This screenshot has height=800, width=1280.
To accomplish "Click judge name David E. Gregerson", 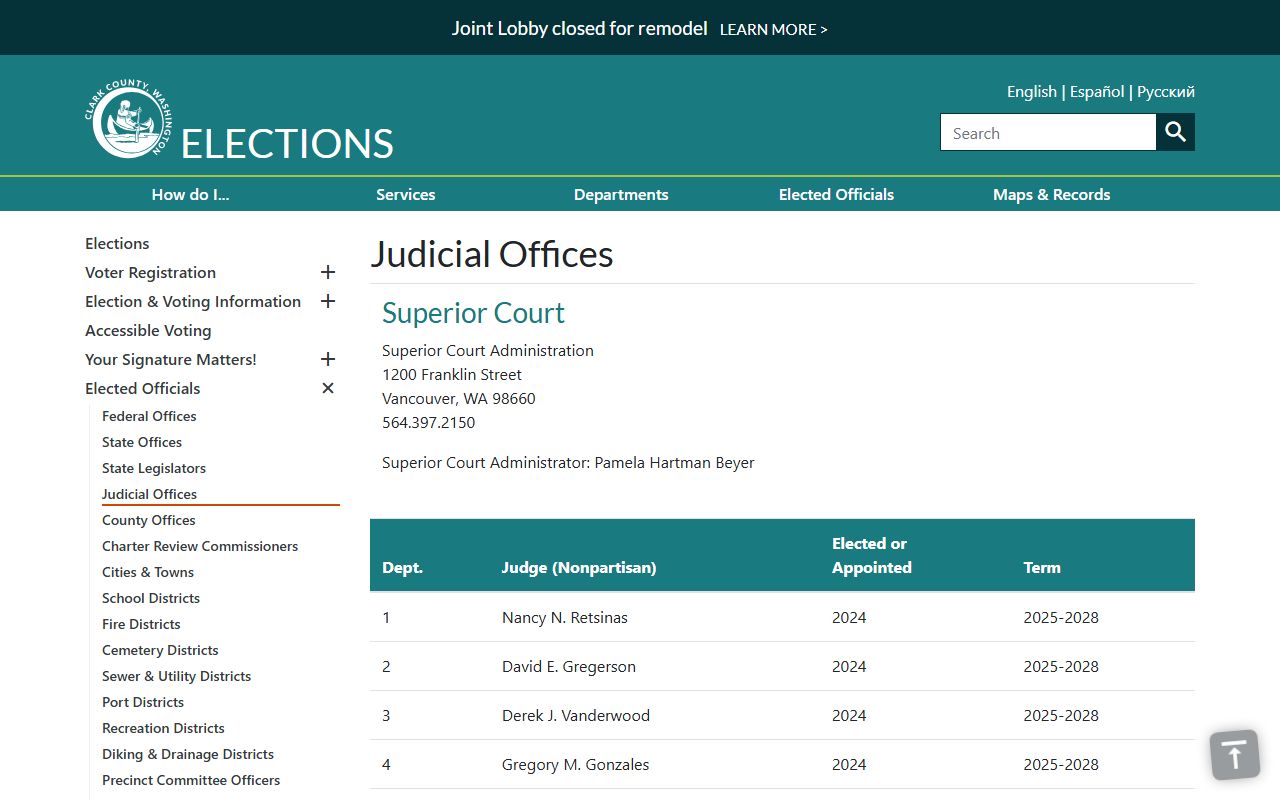I will pos(569,666).
